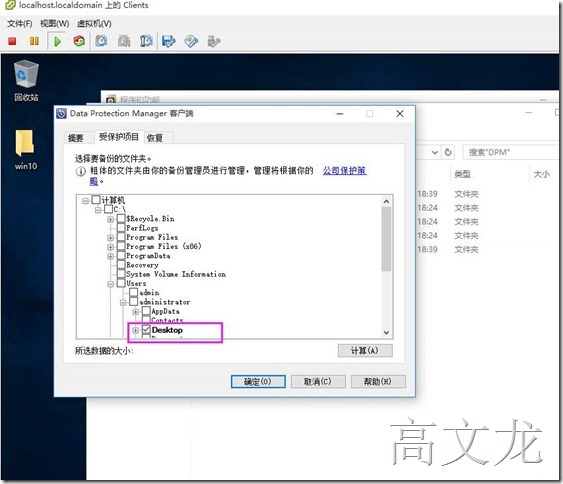This screenshot has height=484, width=563.
Task: Collapse the 计算机 tree node
Action: pyautogui.click(x=85, y=200)
